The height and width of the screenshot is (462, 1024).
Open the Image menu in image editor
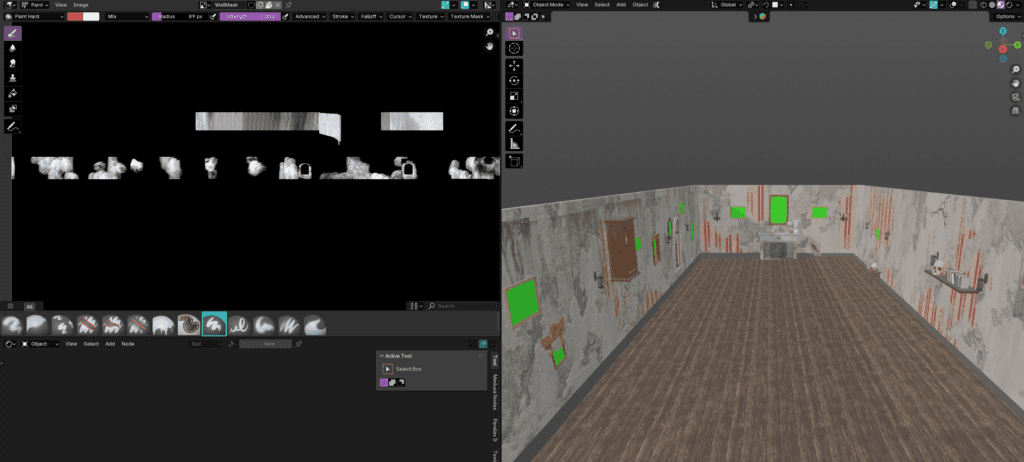click(x=80, y=5)
